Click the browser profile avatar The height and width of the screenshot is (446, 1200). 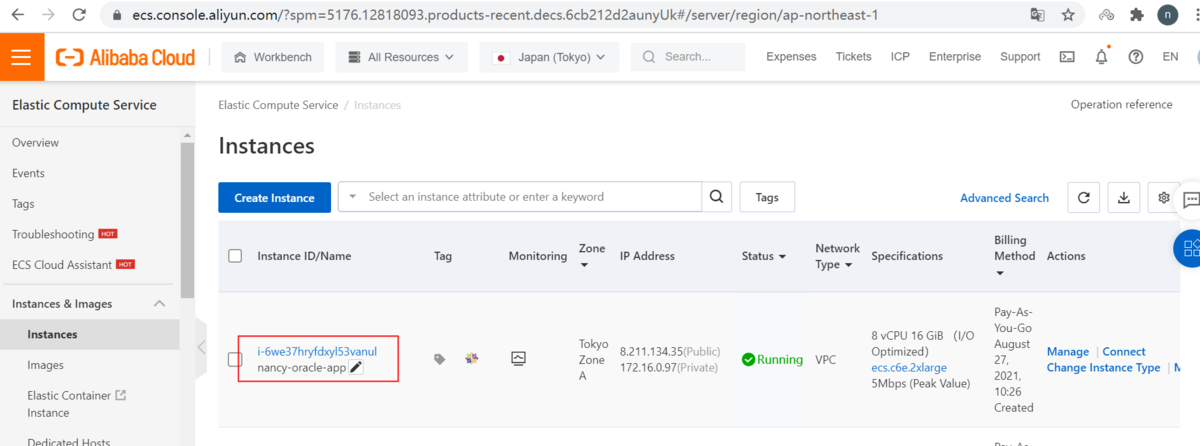1167,15
